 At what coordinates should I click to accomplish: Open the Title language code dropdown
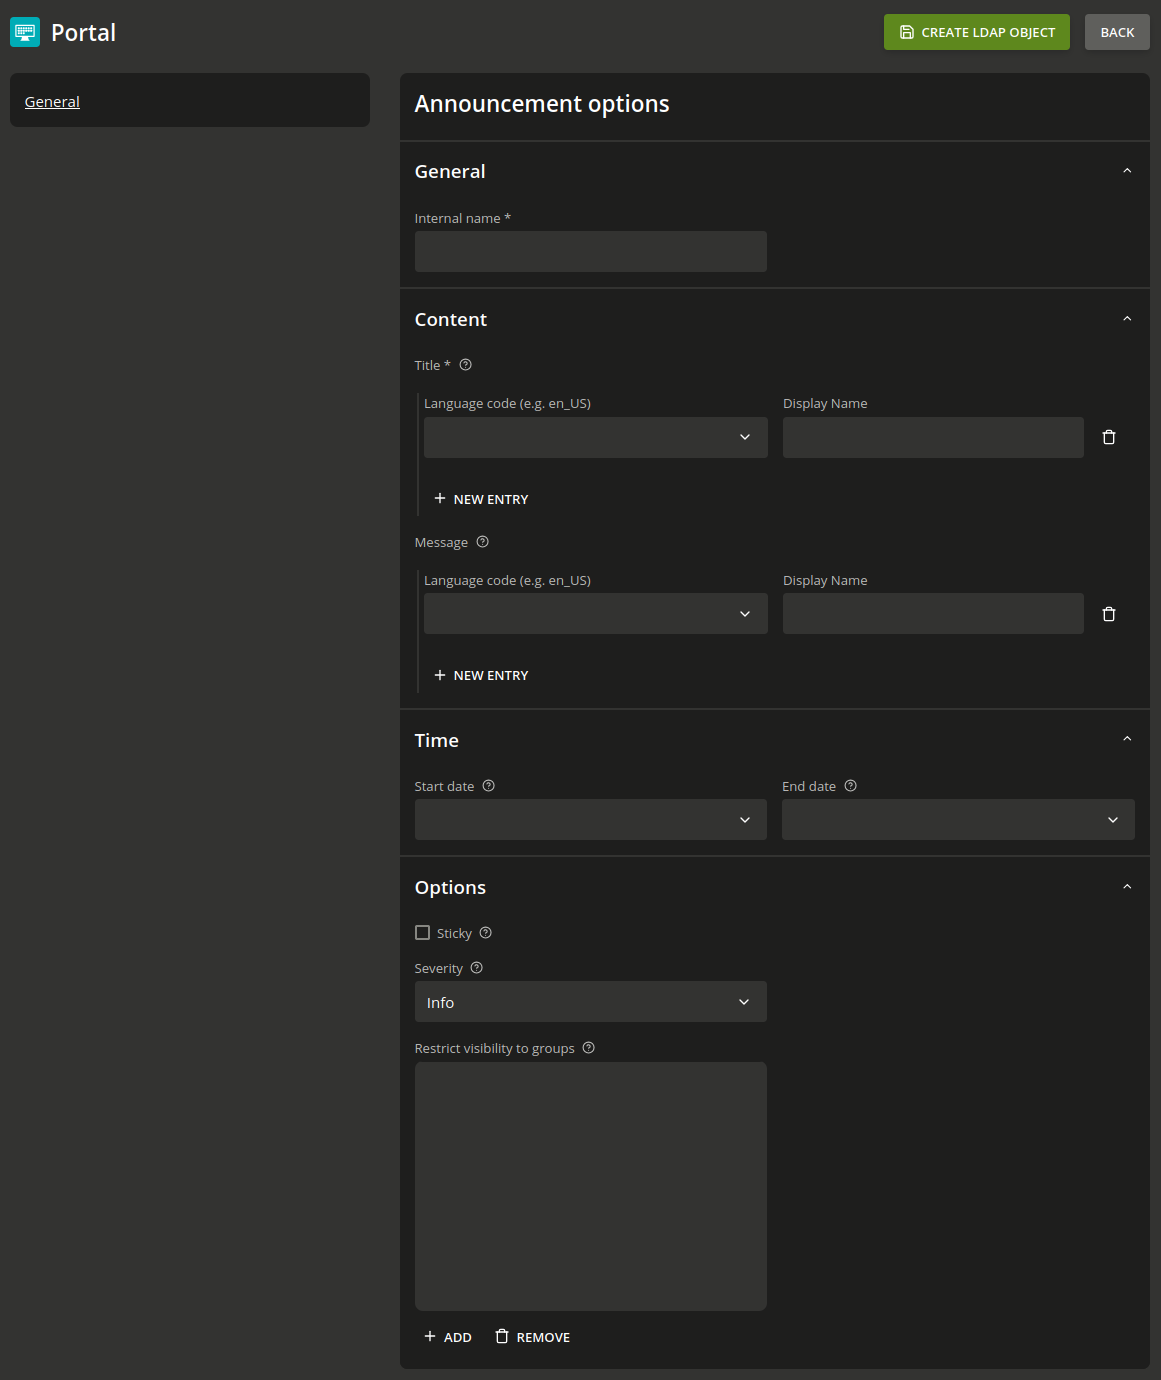coord(595,437)
